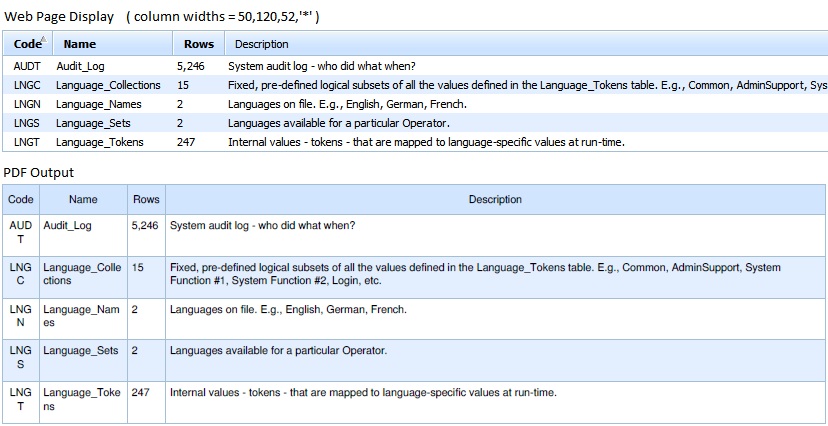This screenshot has width=828, height=426.
Task: Click the 5,246 rows value in web grid
Action: coord(191,66)
